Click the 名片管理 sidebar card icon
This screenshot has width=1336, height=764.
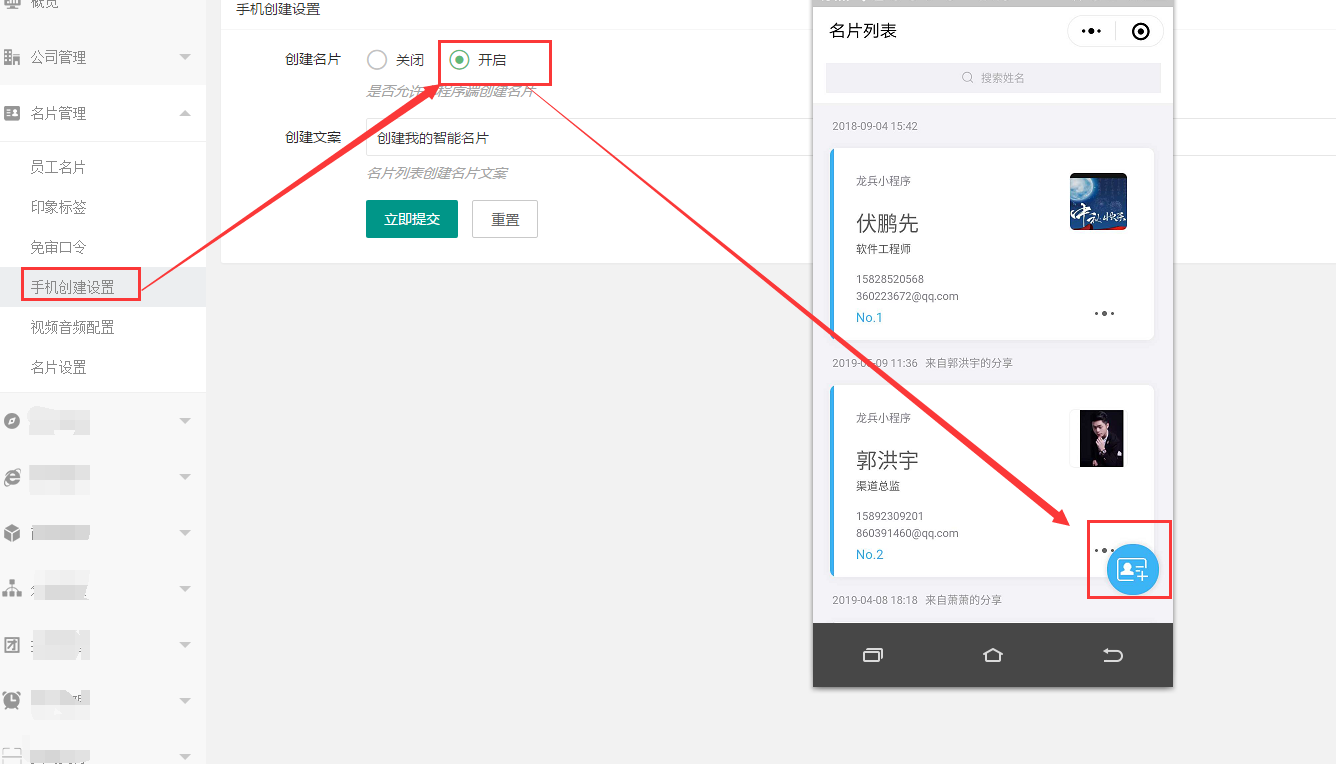click(12, 113)
